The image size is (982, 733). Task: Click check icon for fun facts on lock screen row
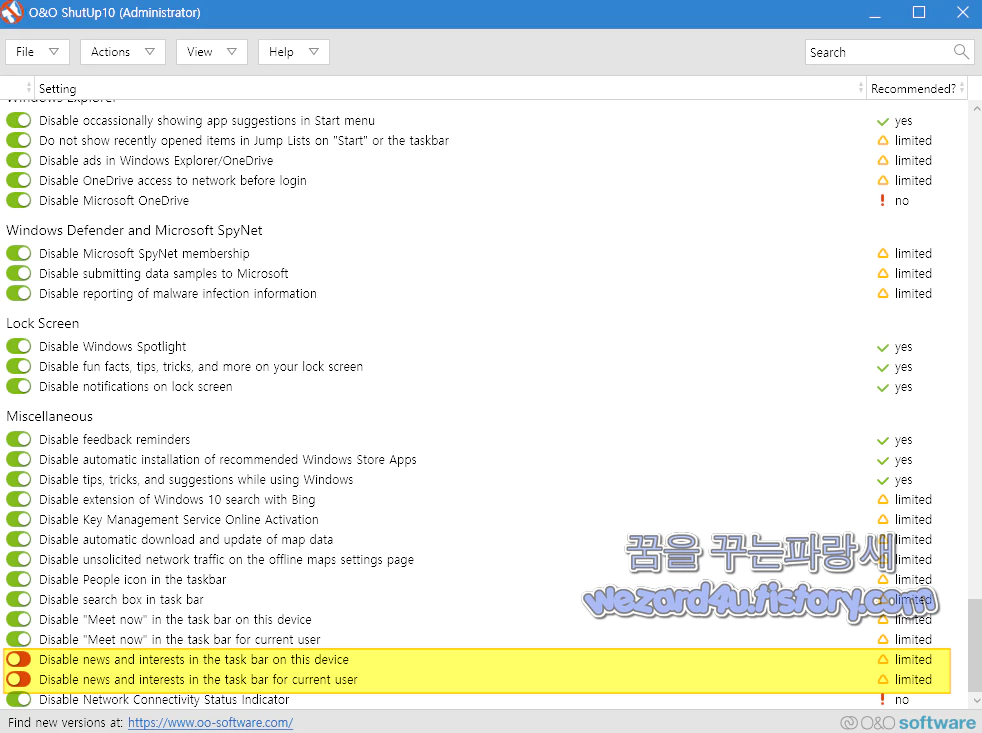click(x=883, y=367)
